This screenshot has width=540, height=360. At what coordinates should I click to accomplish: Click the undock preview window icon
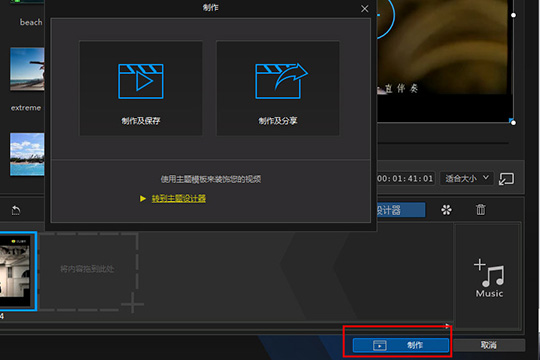(x=506, y=179)
